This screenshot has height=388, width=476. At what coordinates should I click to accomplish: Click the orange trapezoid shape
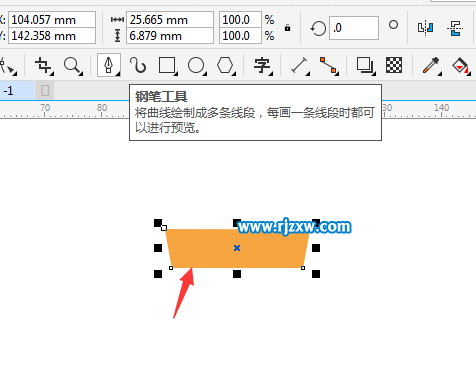[x=237, y=248]
